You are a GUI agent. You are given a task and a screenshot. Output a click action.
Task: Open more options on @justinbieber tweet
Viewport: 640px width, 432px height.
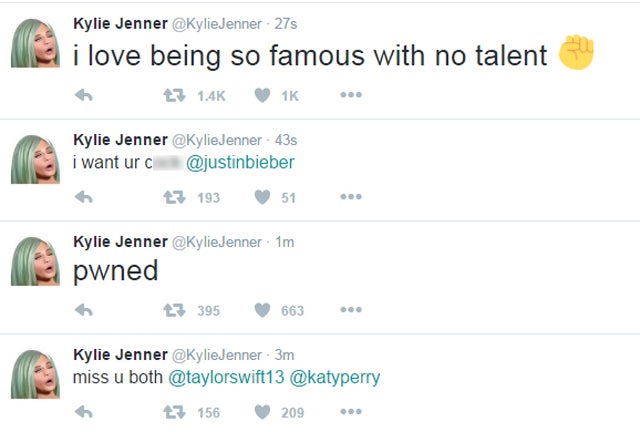click(350, 198)
